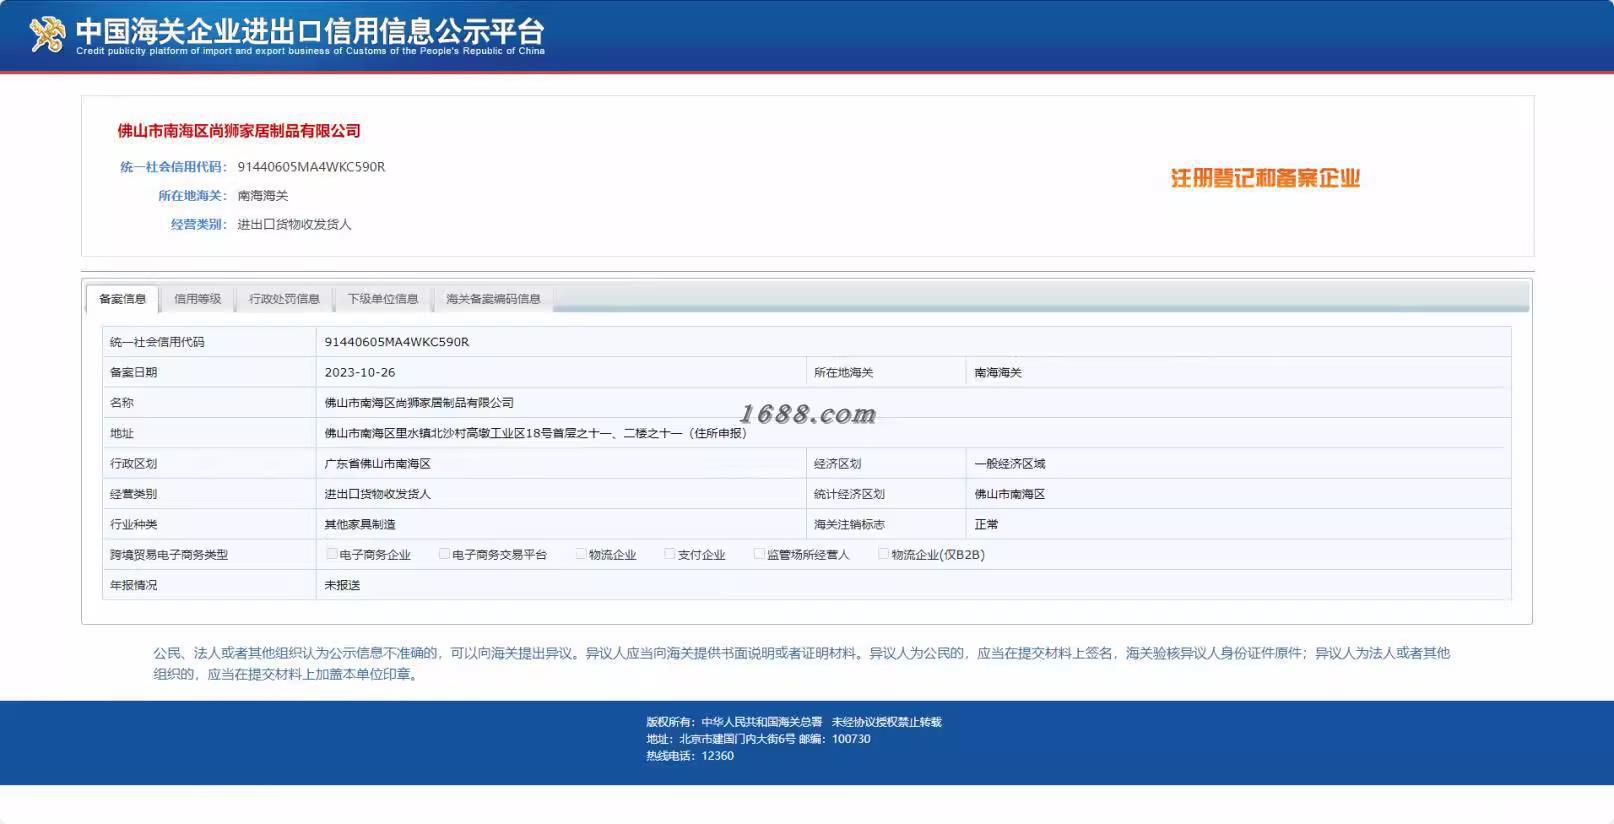Tick the 电子商务交易平台 checkbox
This screenshot has height=824, width=1614.
click(444, 554)
